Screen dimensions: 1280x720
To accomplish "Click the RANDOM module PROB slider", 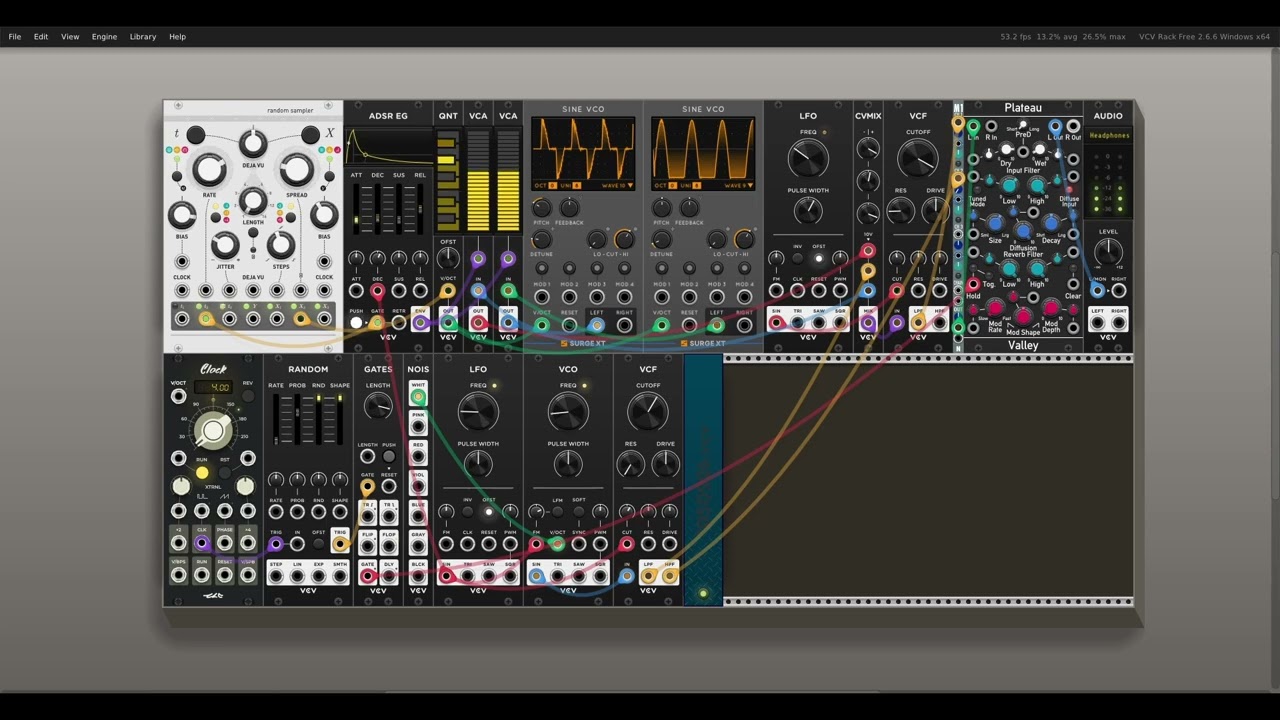I will pos(297,419).
